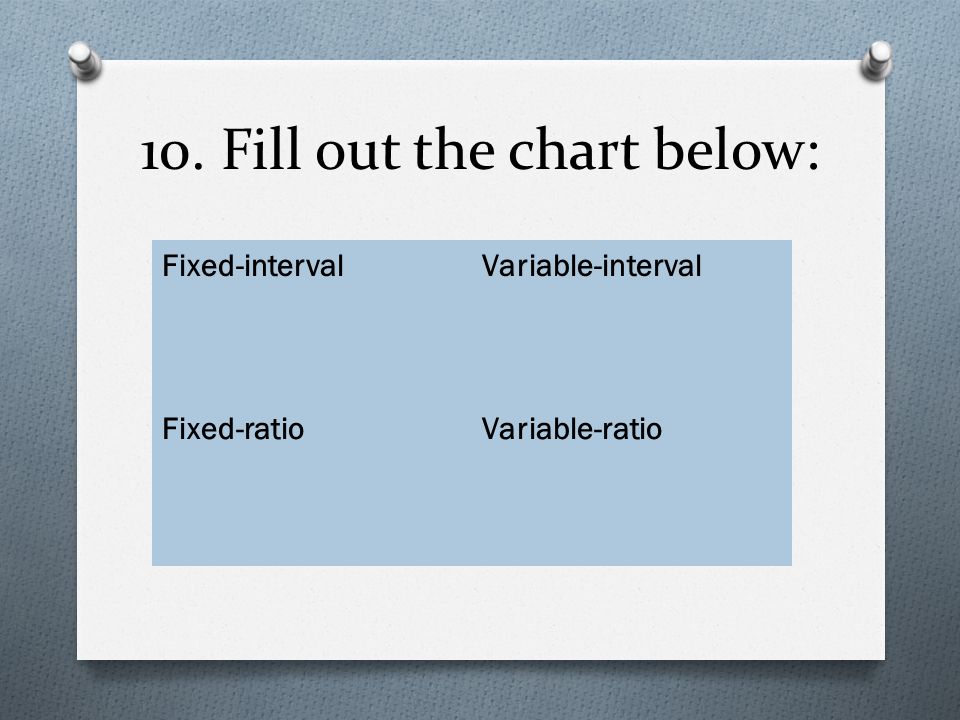Click the word chart in the title
Screen dimensions: 960x720
pyautogui.click(x=573, y=150)
